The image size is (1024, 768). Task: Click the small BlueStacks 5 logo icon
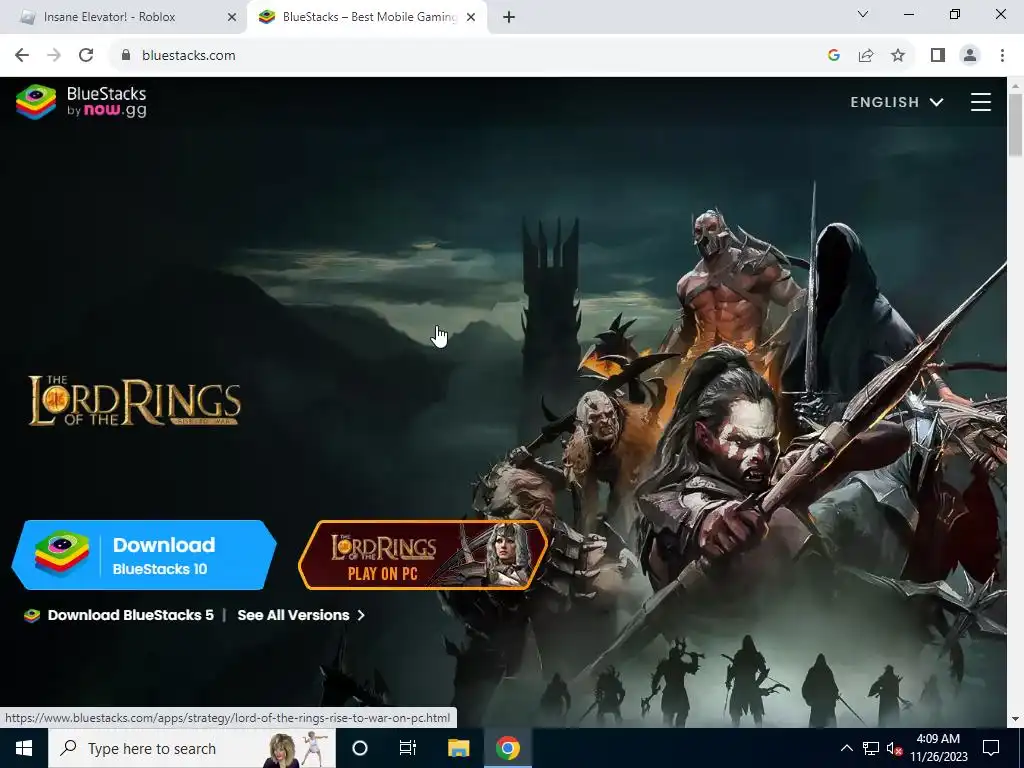coord(32,615)
